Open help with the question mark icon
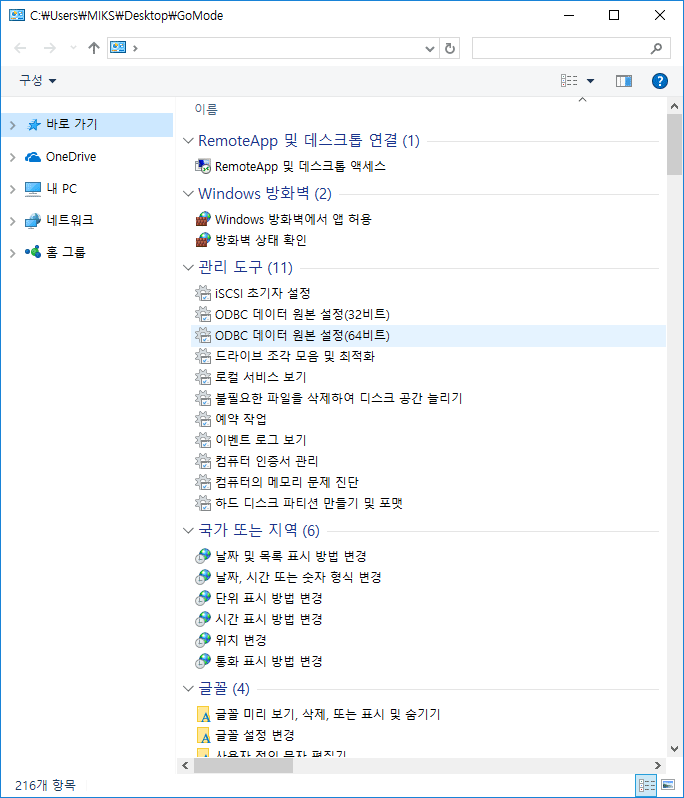Screen dimensions: 684x798 [x=660, y=80]
